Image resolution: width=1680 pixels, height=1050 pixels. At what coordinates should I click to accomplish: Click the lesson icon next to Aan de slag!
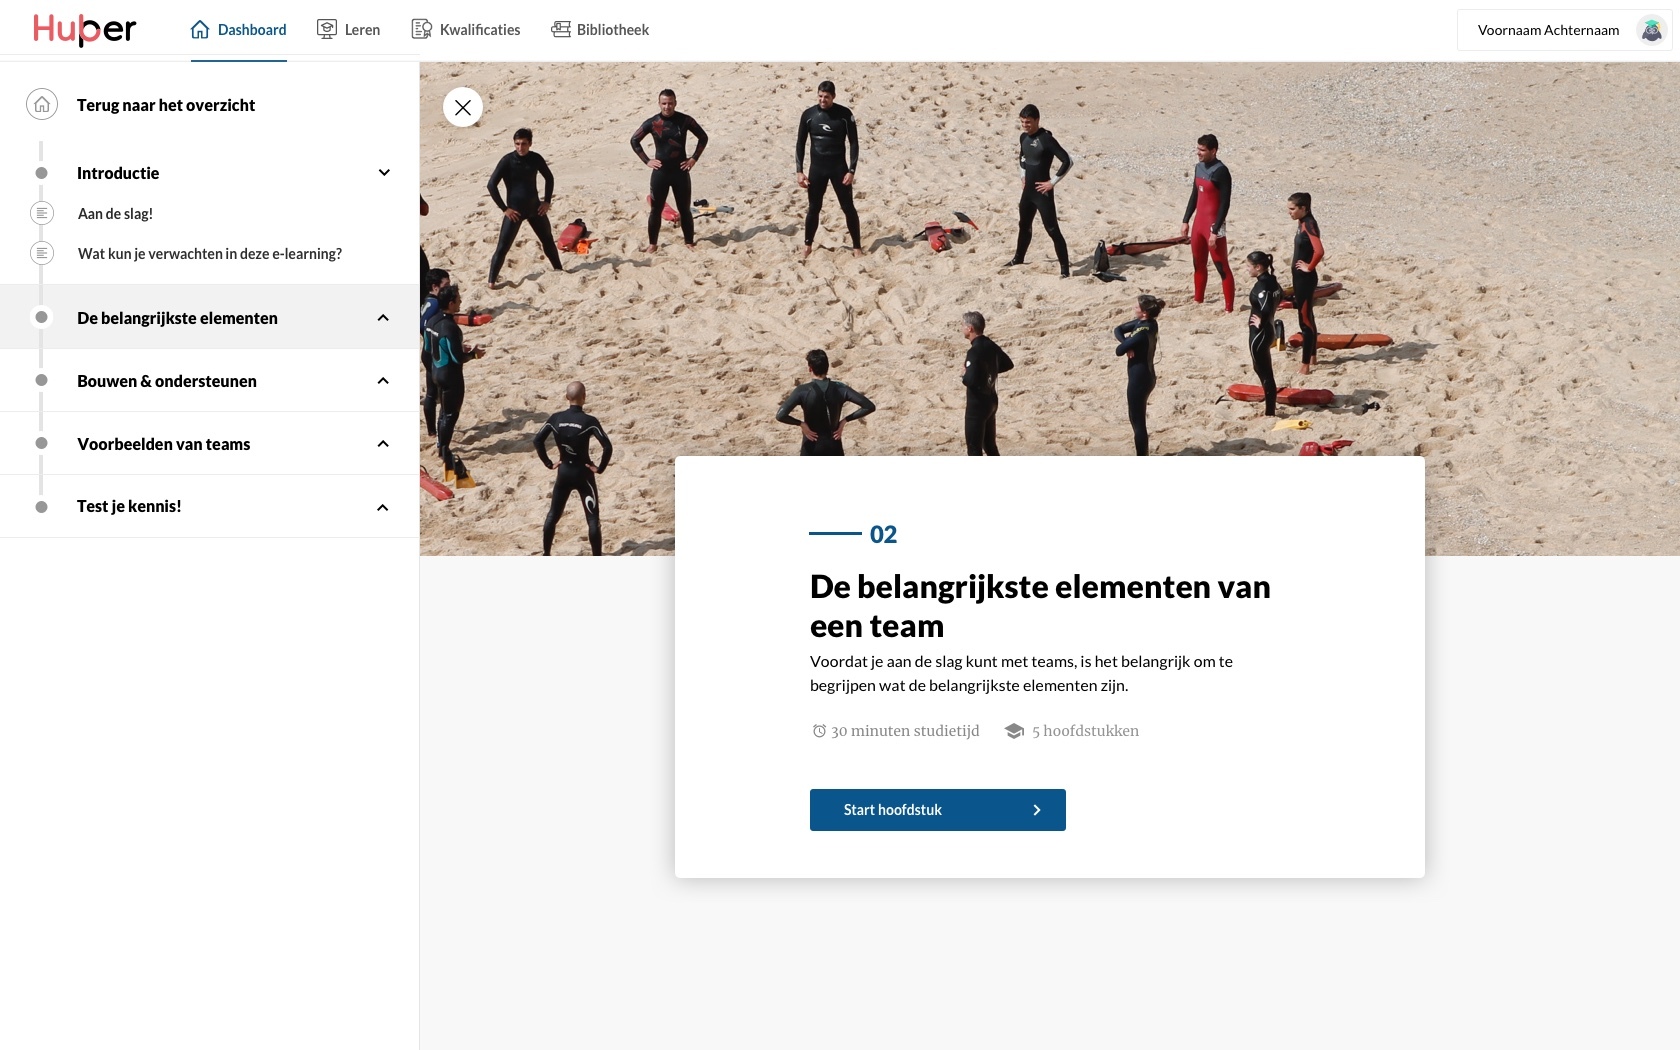[42, 213]
